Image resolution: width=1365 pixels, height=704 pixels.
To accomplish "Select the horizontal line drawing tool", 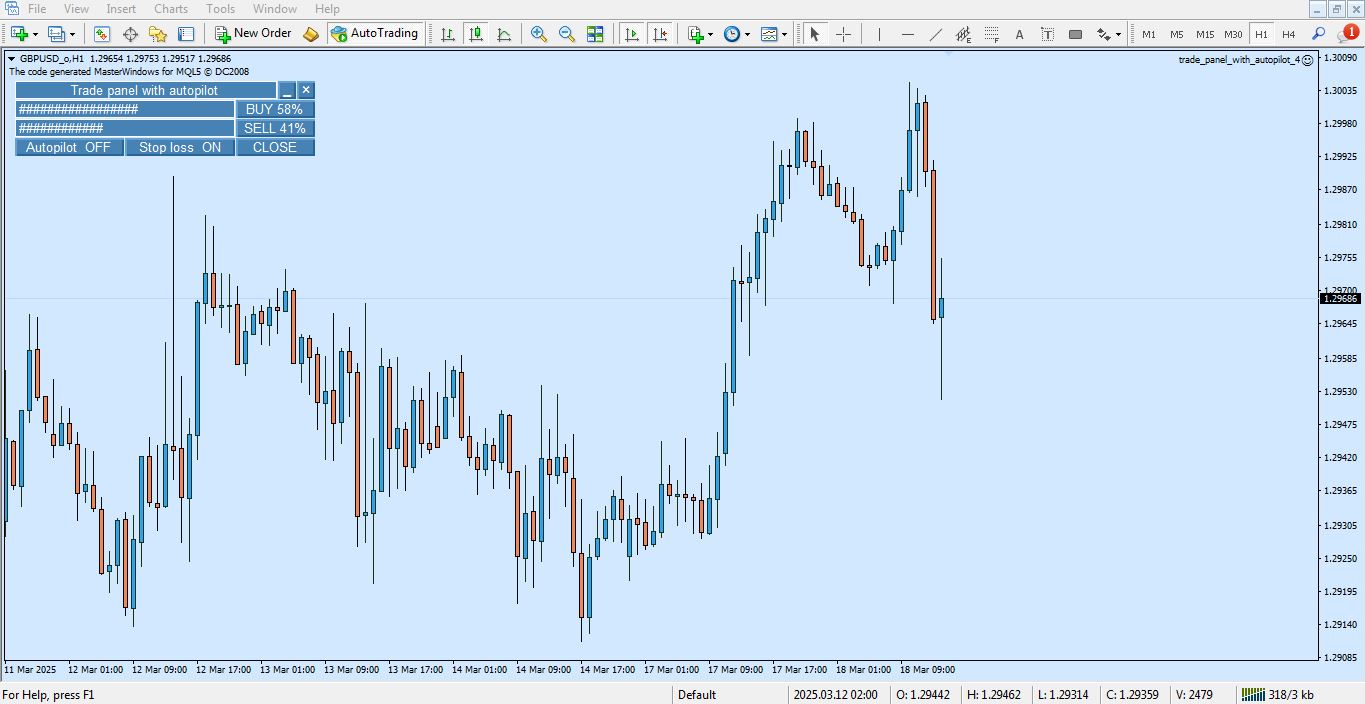I will coord(908,33).
